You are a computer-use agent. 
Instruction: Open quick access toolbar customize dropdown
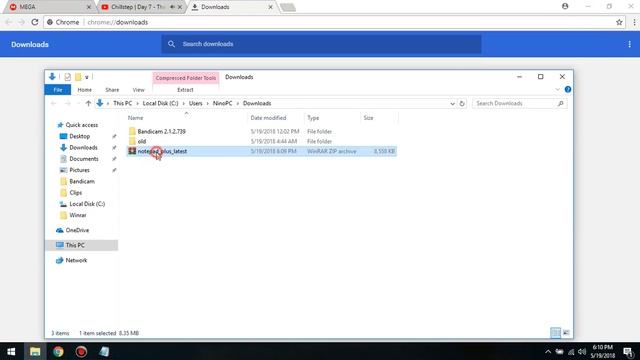coord(87,77)
